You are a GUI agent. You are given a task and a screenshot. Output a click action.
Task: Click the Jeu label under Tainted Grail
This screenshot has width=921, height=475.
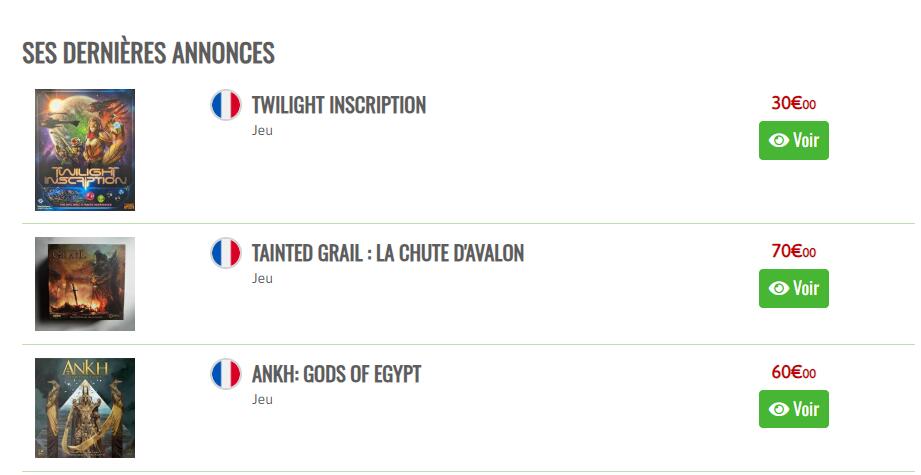click(x=262, y=278)
